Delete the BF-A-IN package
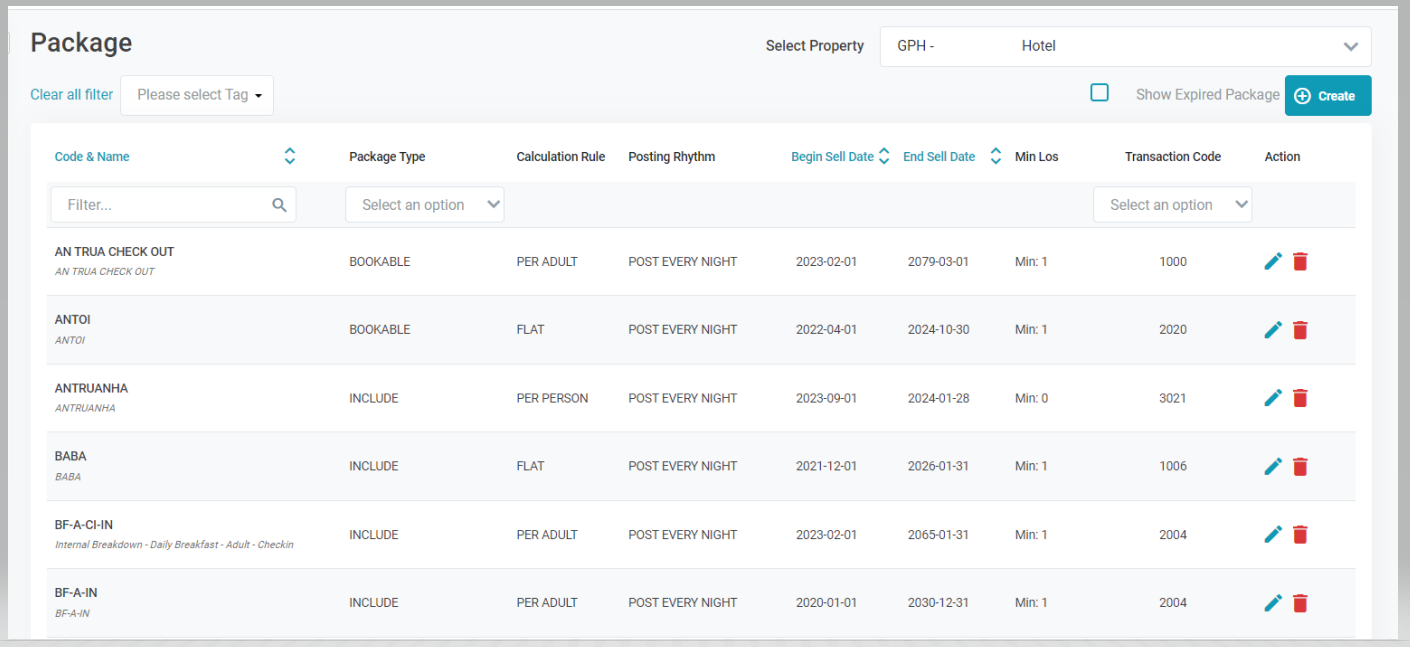This screenshot has width=1410, height=647. click(x=1300, y=603)
